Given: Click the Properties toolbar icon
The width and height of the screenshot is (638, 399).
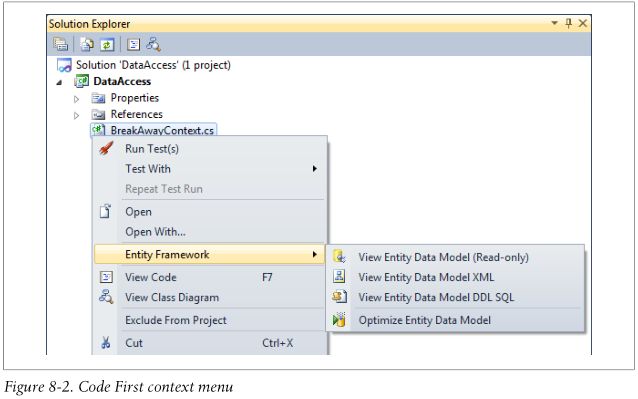Looking at the screenshot, I should pos(61,44).
